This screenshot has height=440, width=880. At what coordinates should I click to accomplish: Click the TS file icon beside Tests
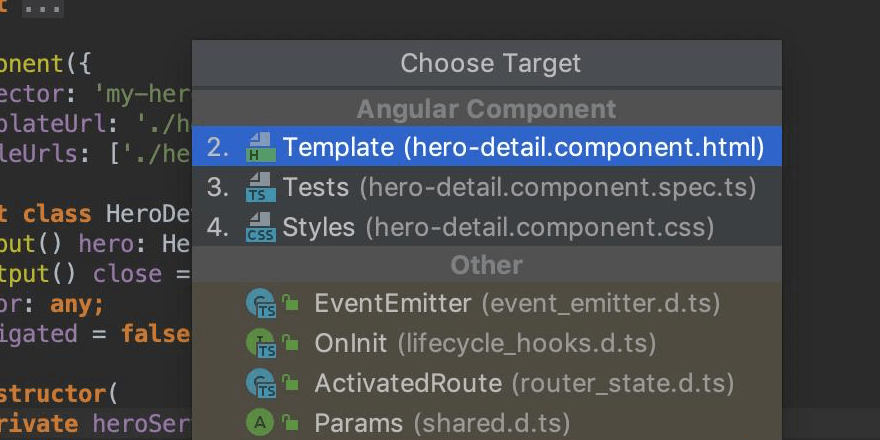coord(260,188)
